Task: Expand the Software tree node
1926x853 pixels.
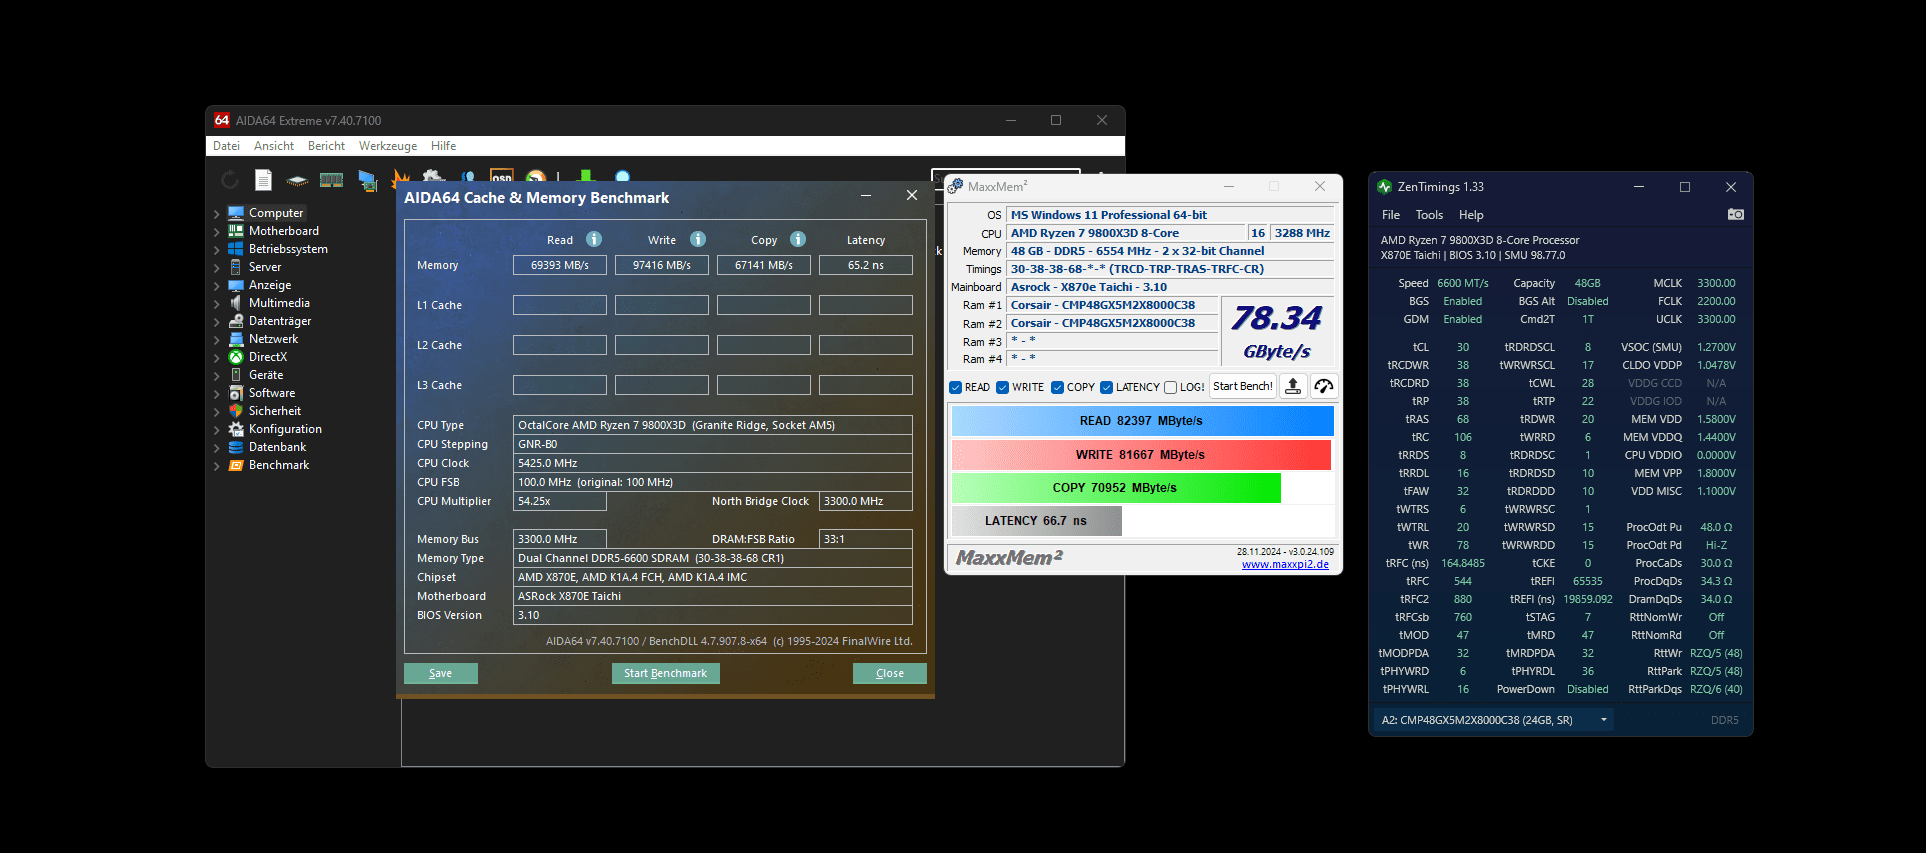Action: pyautogui.click(x=216, y=394)
